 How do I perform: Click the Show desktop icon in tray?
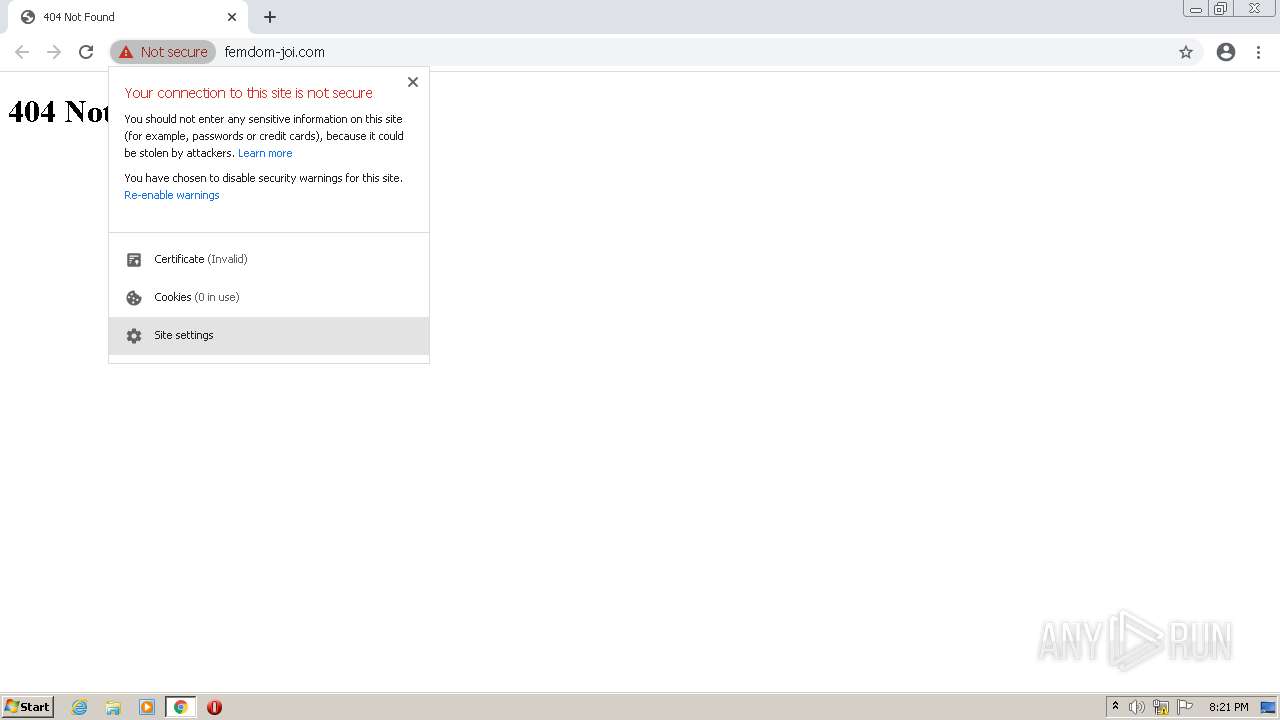pos(1268,707)
